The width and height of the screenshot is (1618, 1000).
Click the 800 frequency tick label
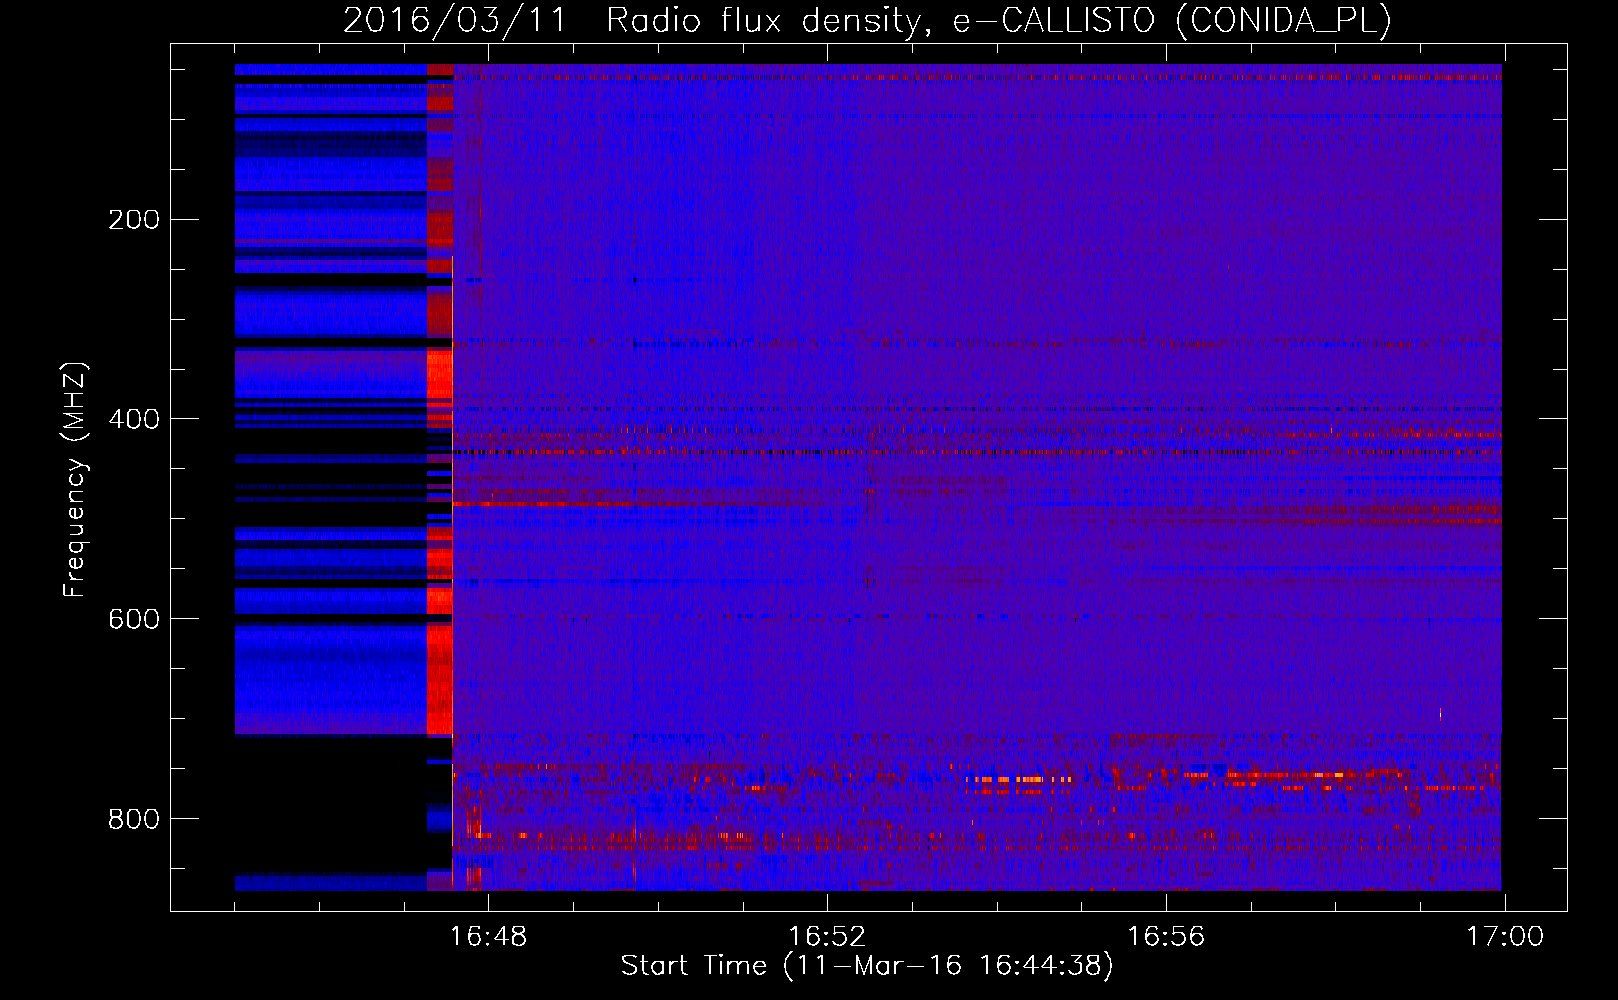click(134, 820)
